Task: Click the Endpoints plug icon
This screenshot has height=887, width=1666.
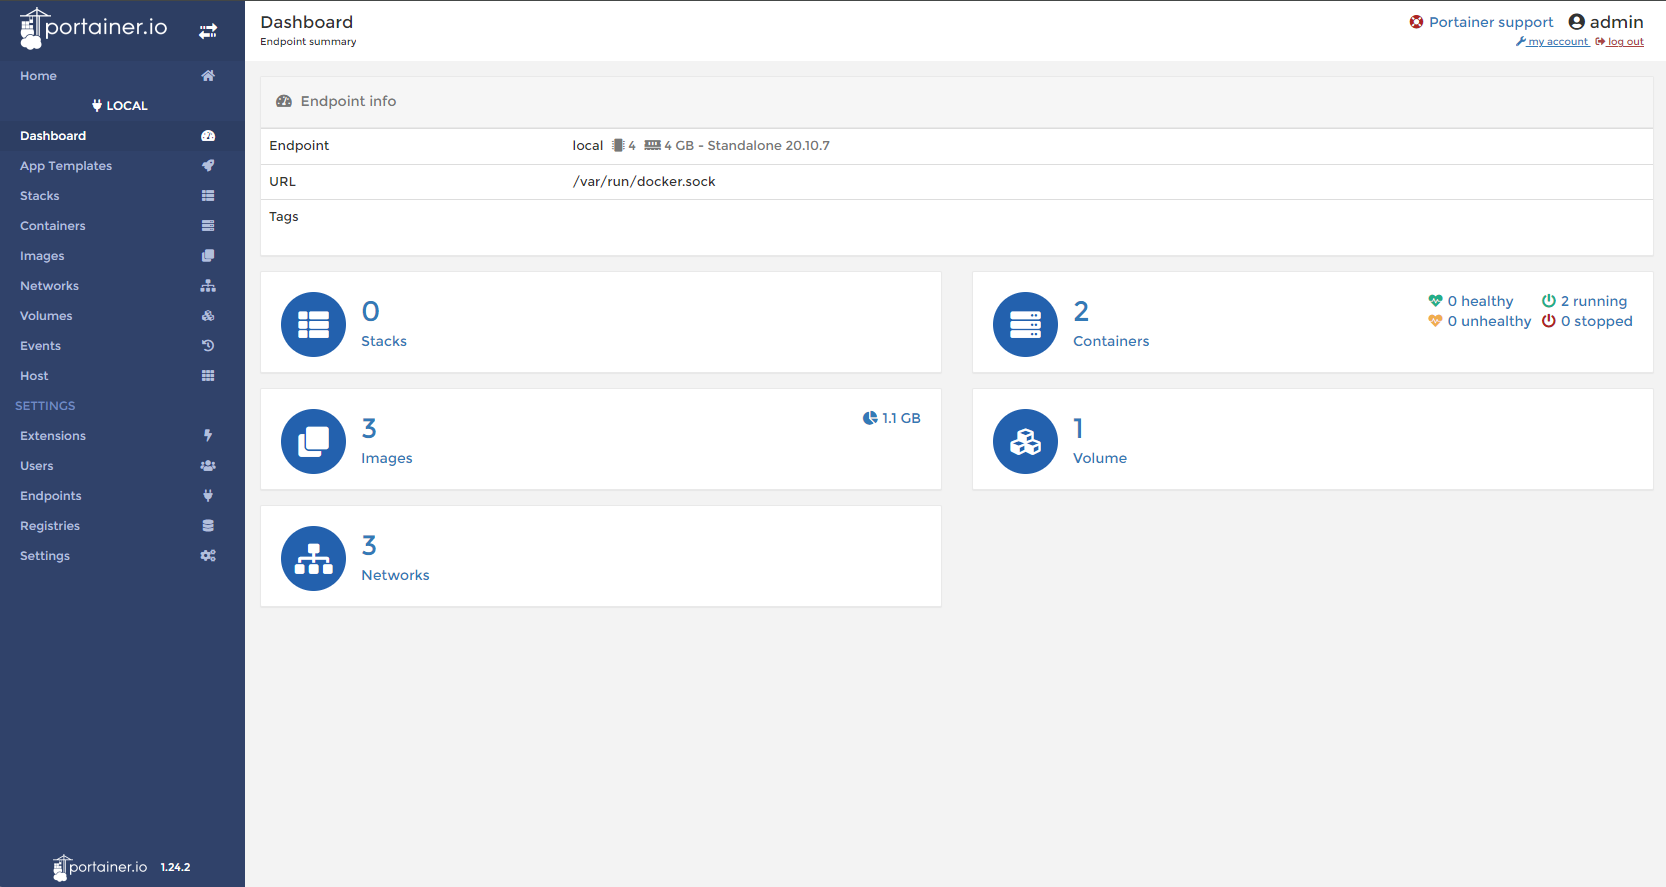Action: coord(208,496)
